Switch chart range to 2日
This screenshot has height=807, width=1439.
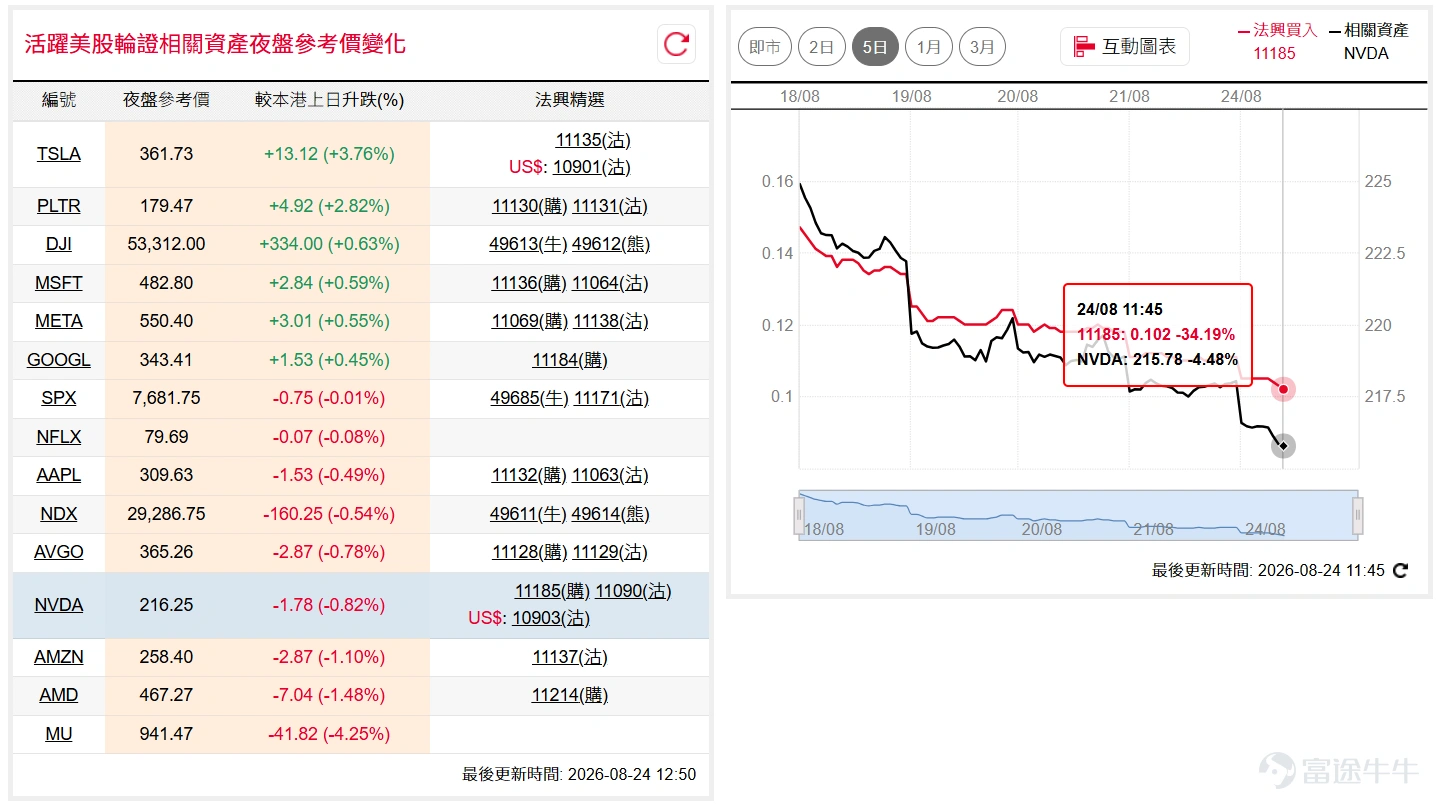pyautogui.click(x=822, y=47)
